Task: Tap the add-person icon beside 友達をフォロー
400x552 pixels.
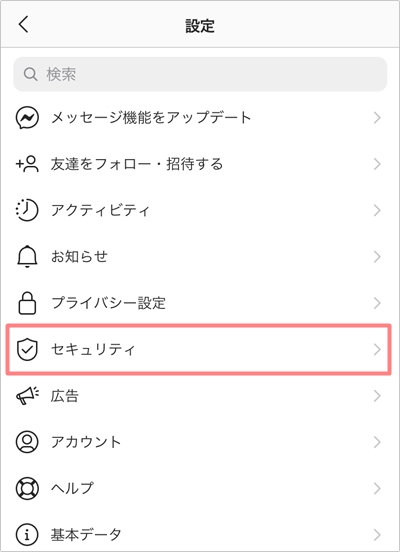Action: (27, 164)
